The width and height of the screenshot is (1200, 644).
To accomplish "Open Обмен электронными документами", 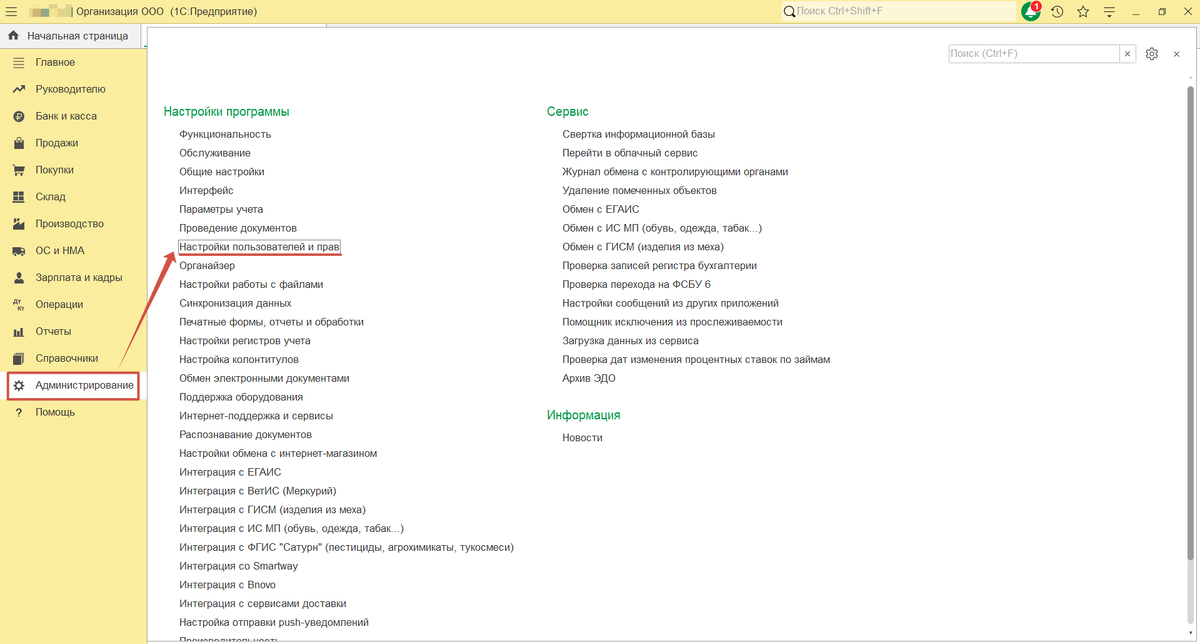I will coord(264,378).
